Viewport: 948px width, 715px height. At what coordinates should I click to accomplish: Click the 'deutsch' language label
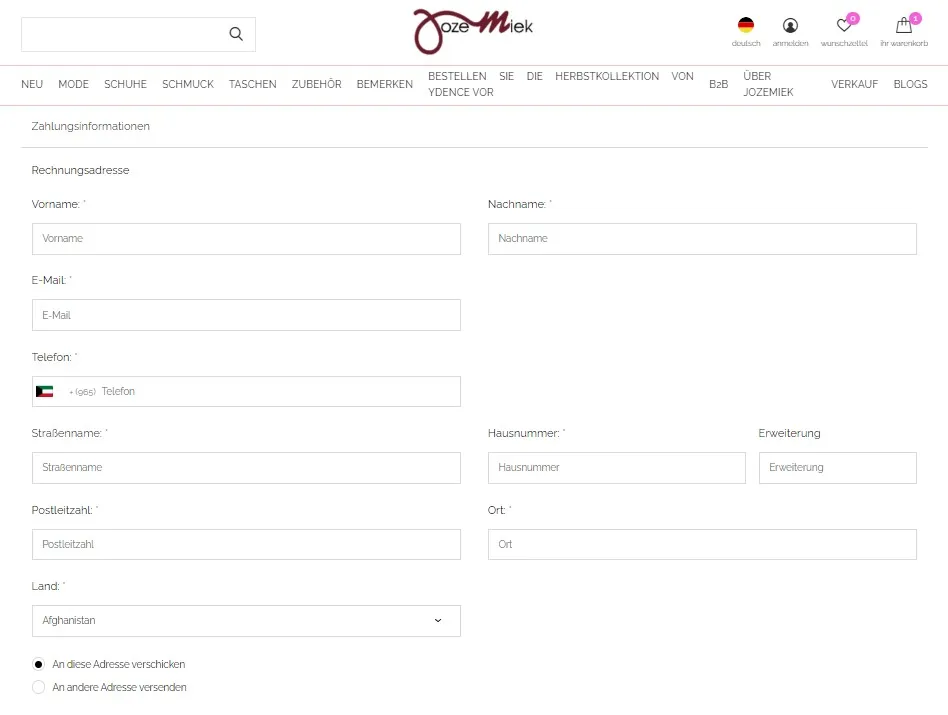(x=745, y=44)
